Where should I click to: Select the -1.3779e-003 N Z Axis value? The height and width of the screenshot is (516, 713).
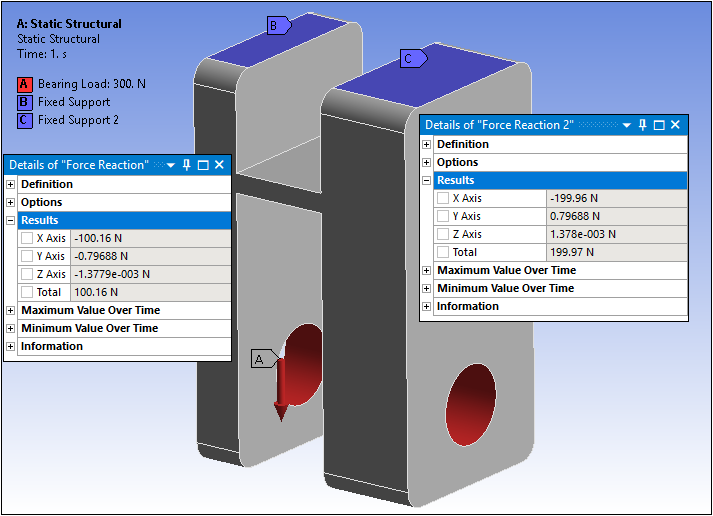coord(151,274)
